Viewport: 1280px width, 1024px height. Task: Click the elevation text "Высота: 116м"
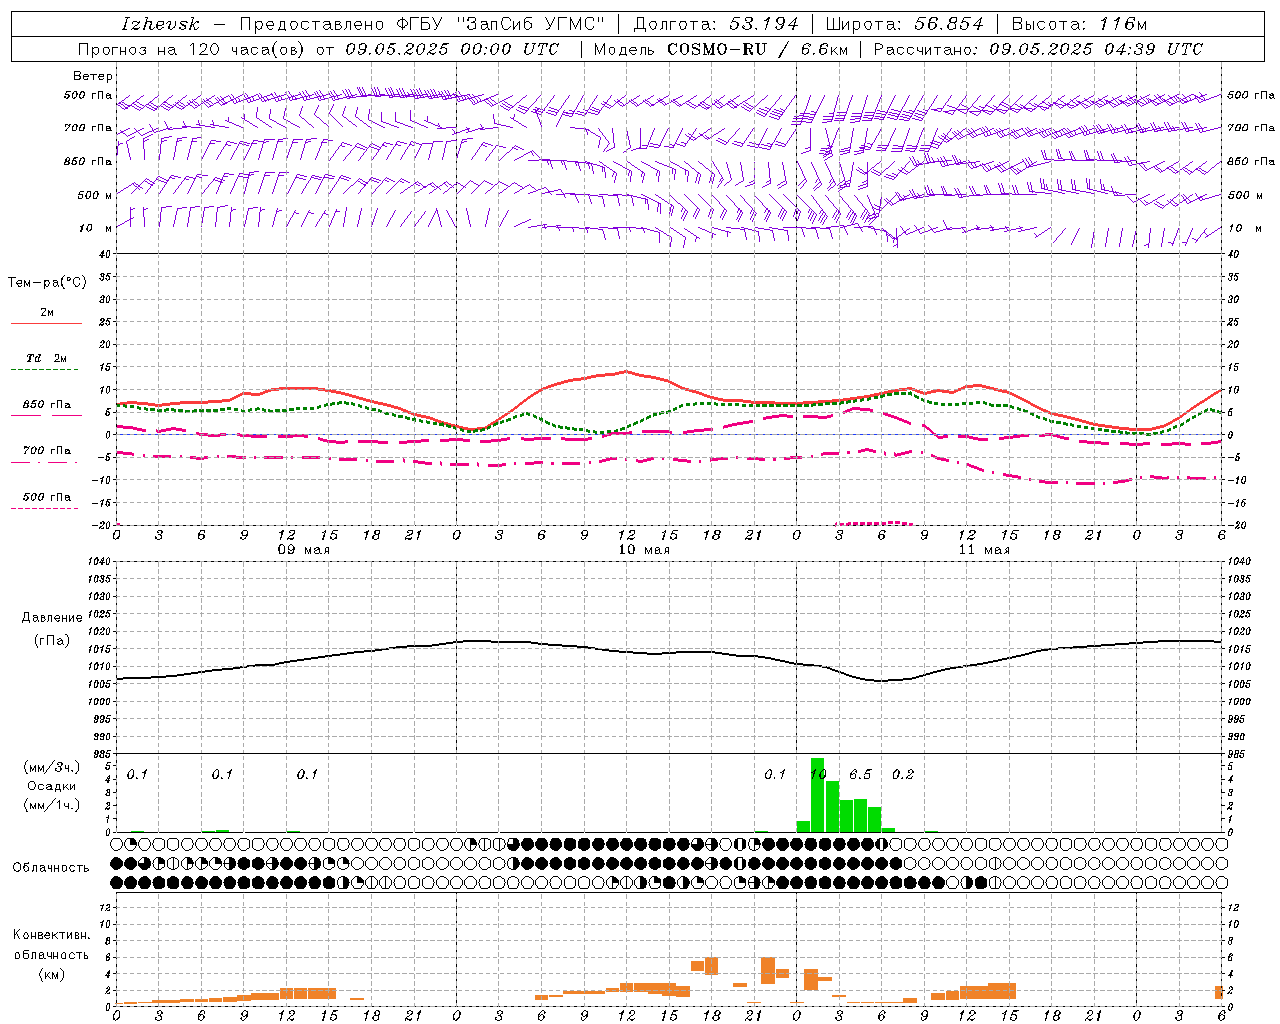(1079, 24)
